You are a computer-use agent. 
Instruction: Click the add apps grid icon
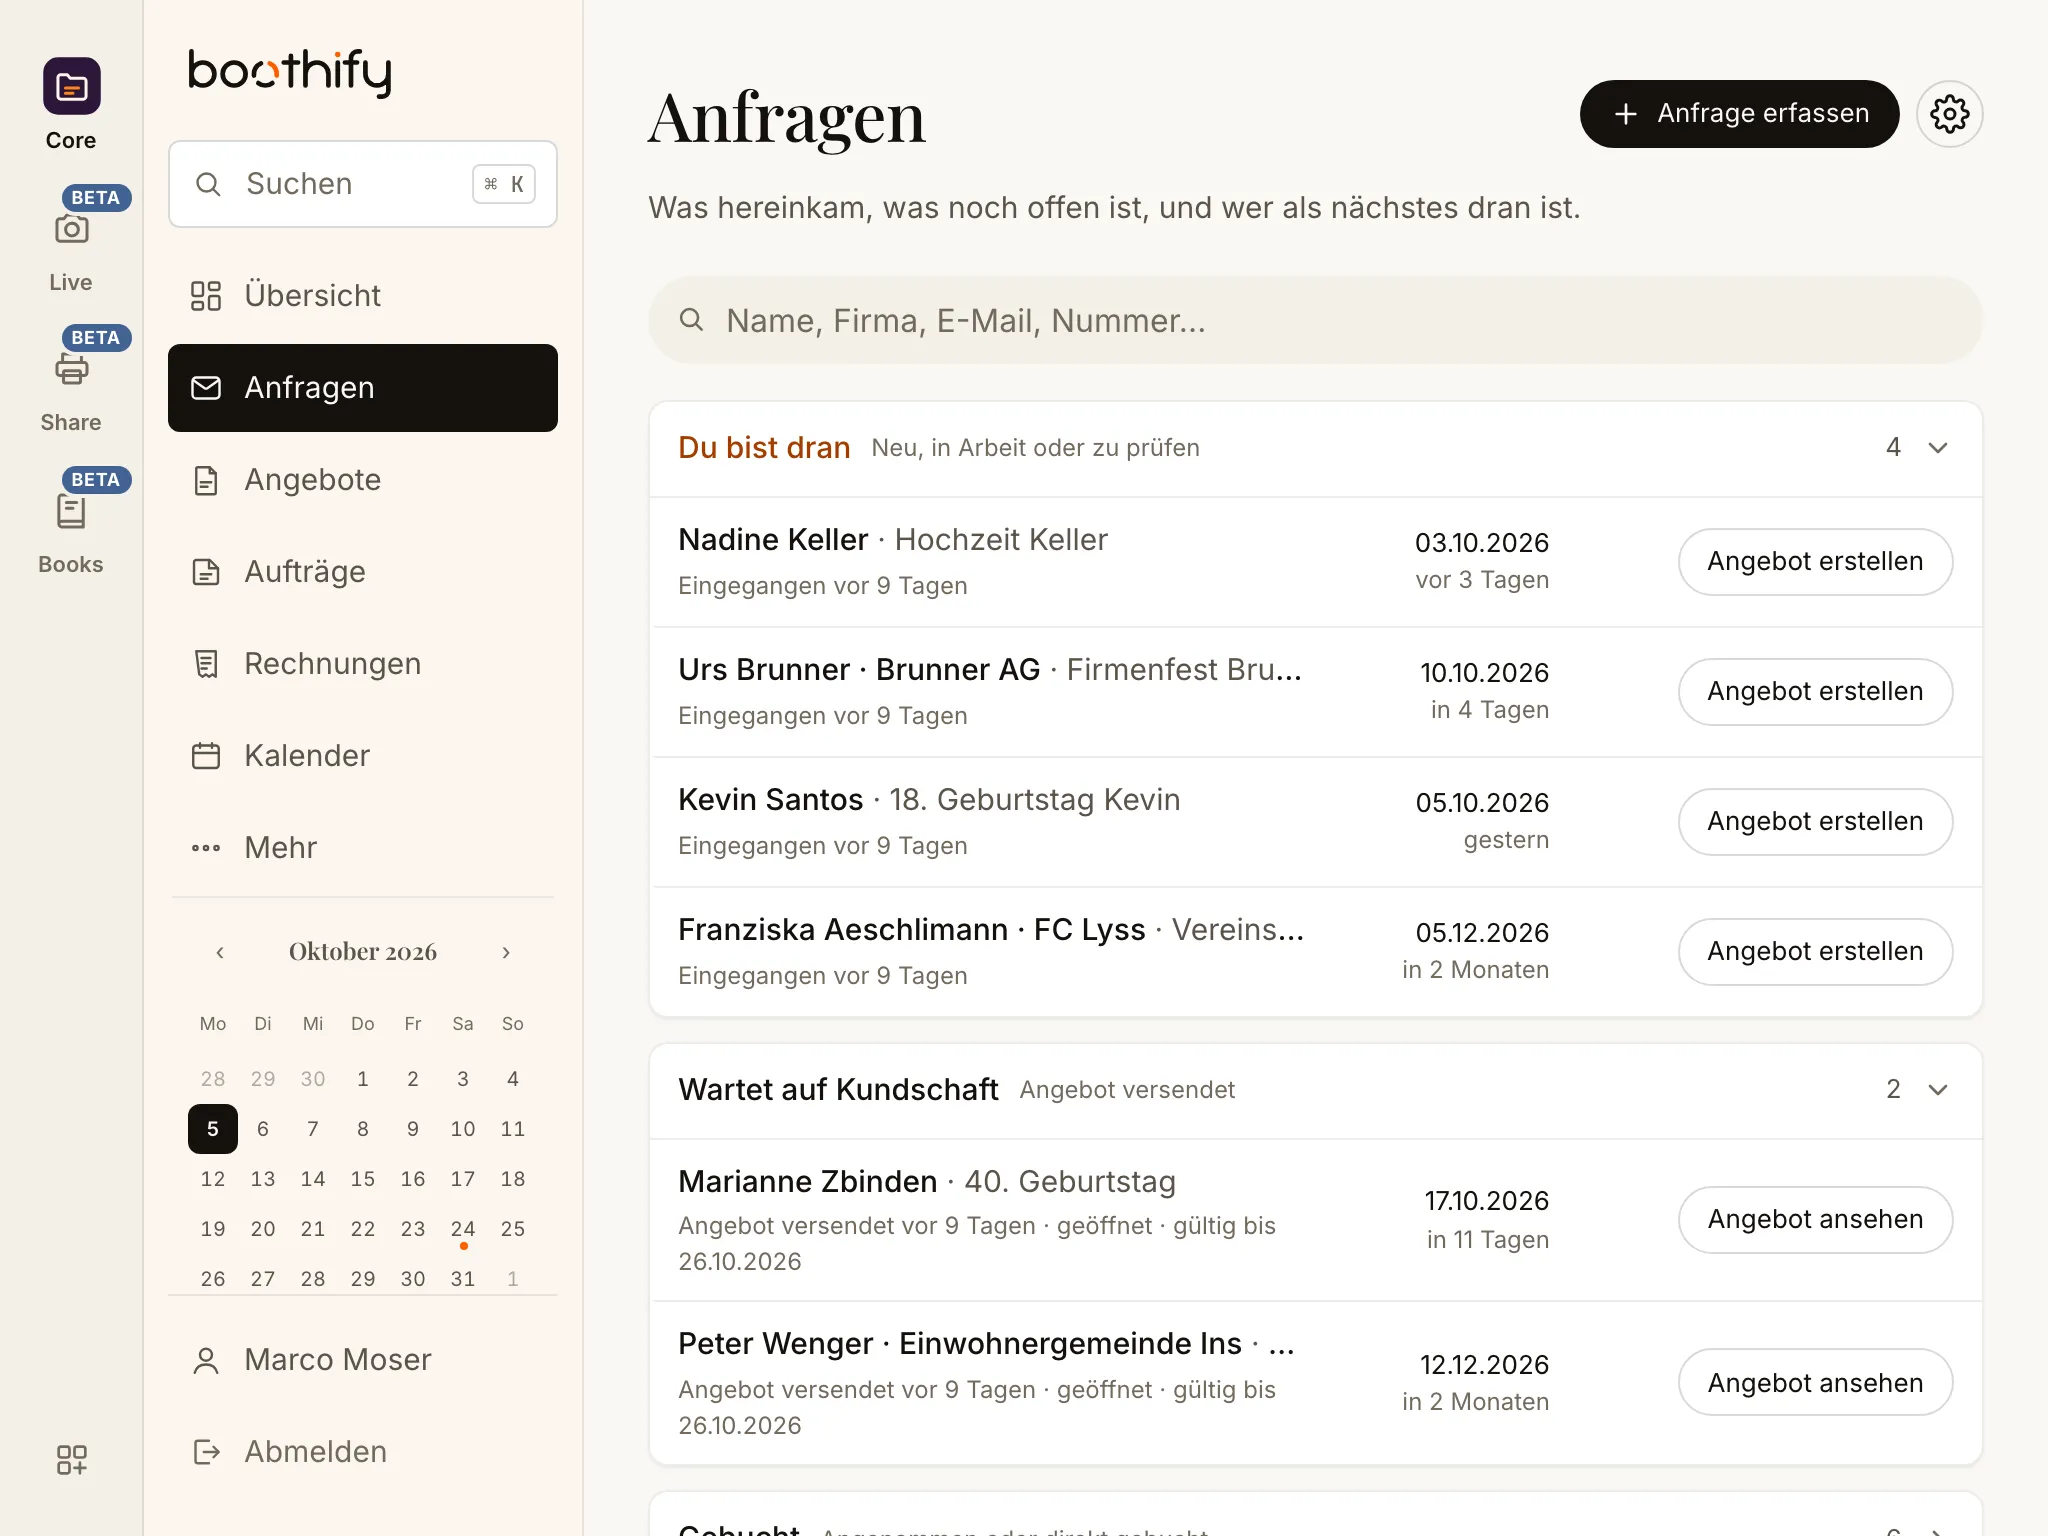click(71, 1460)
